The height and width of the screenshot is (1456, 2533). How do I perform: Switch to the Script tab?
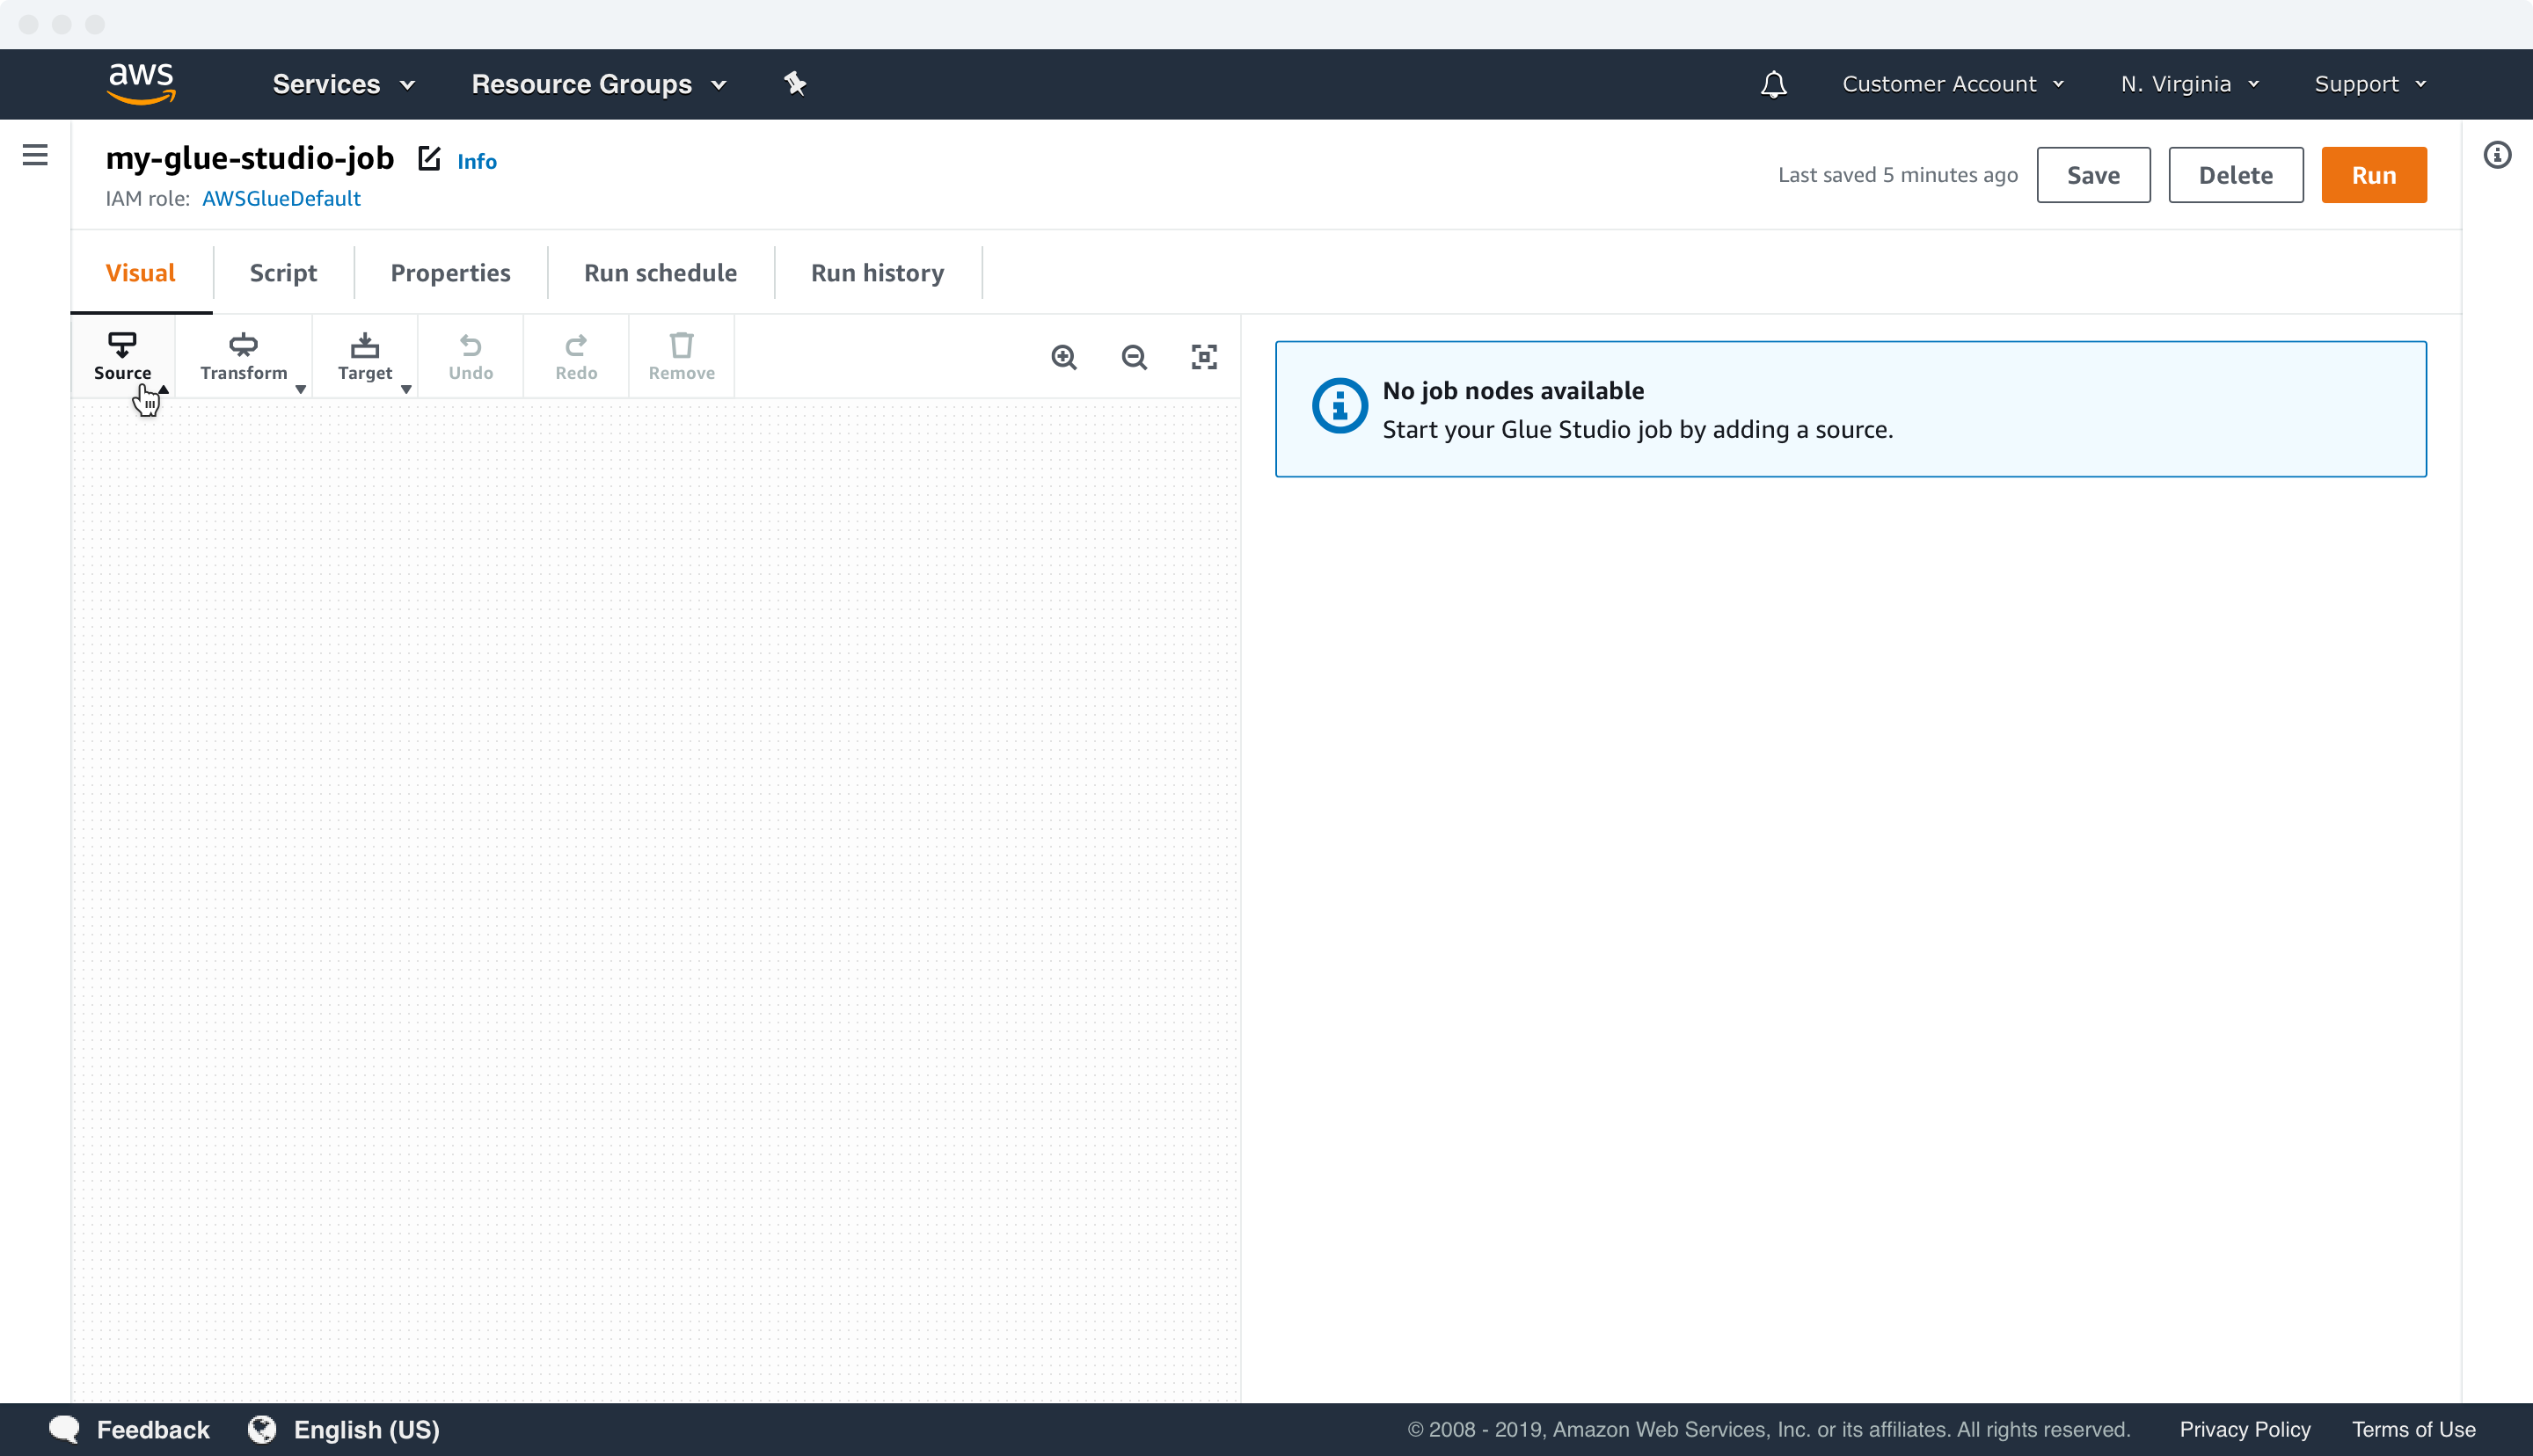point(283,273)
